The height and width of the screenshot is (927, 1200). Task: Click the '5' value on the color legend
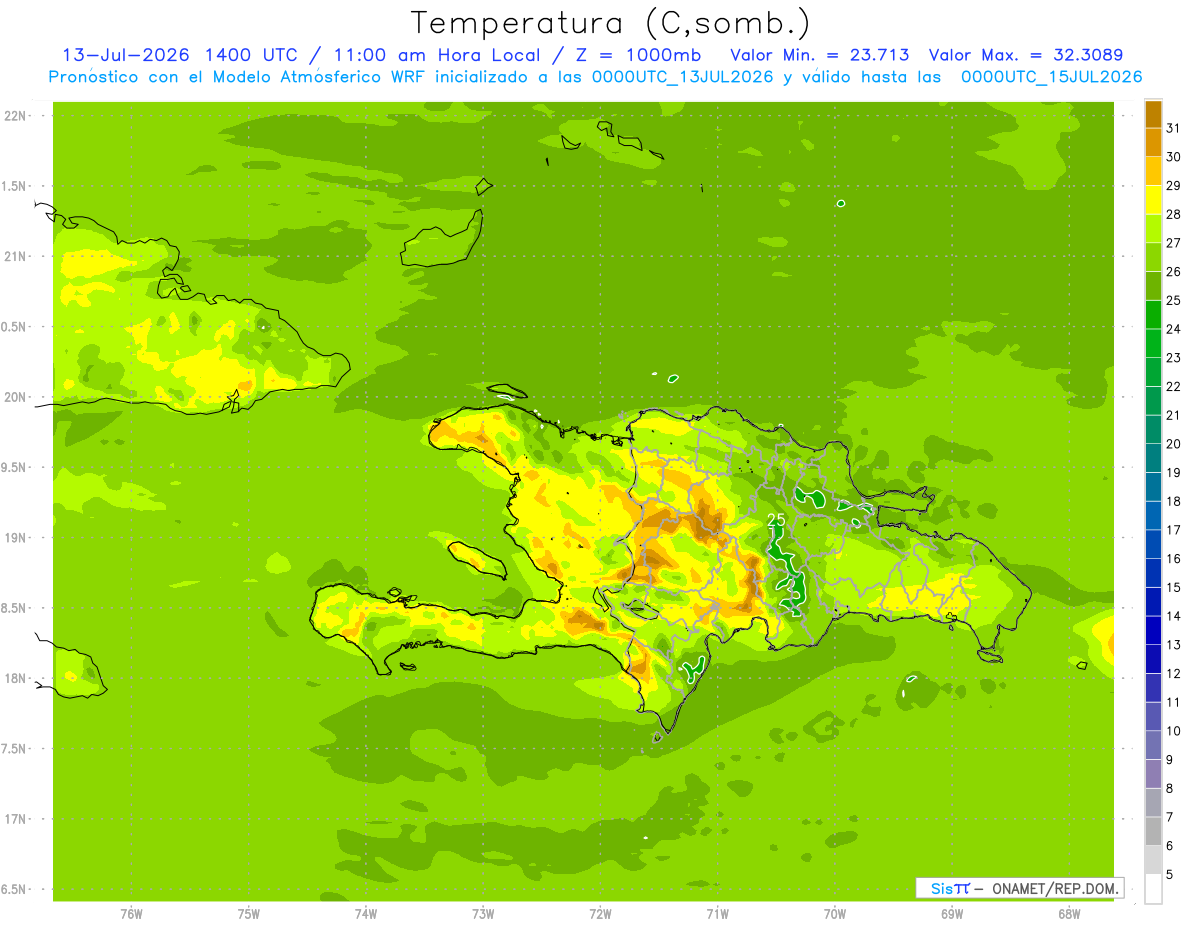[x=1170, y=874]
